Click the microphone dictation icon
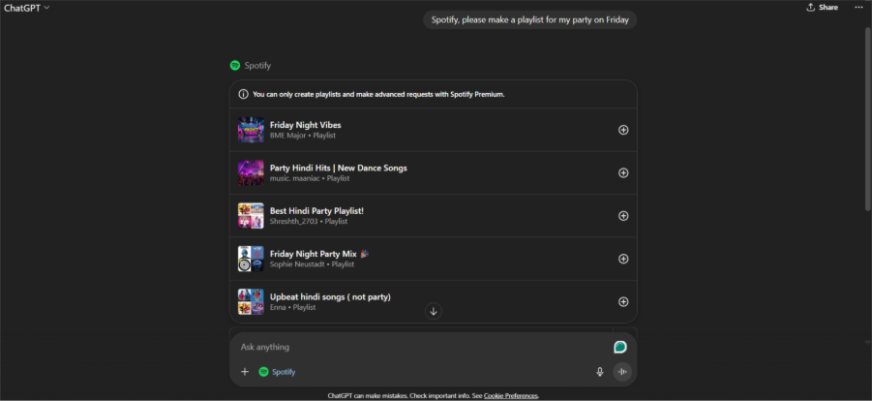Screen dimensions: 872x401 coord(600,372)
